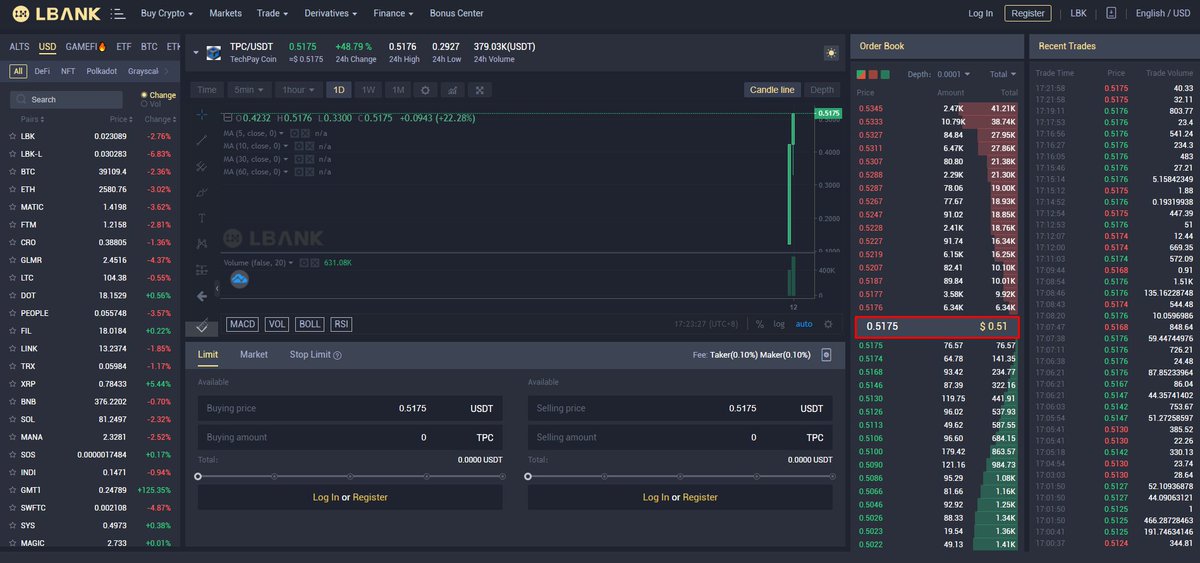Switch to the GAMEFI market tab
The width and height of the screenshot is (1200, 563).
click(x=86, y=47)
